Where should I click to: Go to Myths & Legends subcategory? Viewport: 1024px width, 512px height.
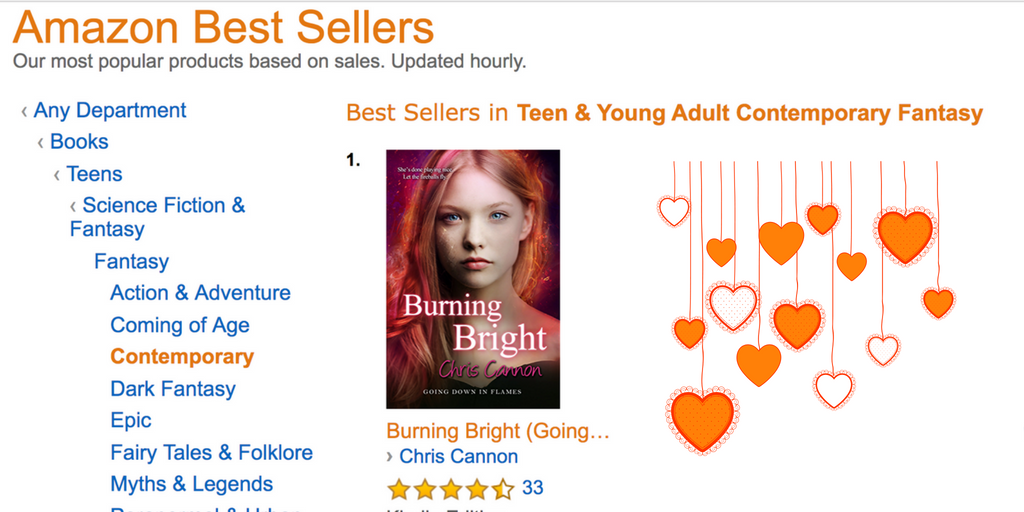[x=191, y=485]
